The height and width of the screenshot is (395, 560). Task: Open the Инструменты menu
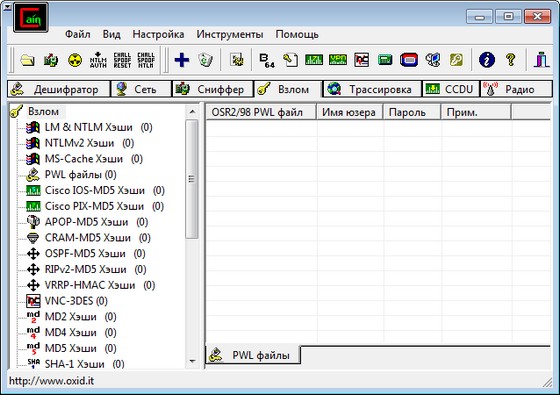230,35
